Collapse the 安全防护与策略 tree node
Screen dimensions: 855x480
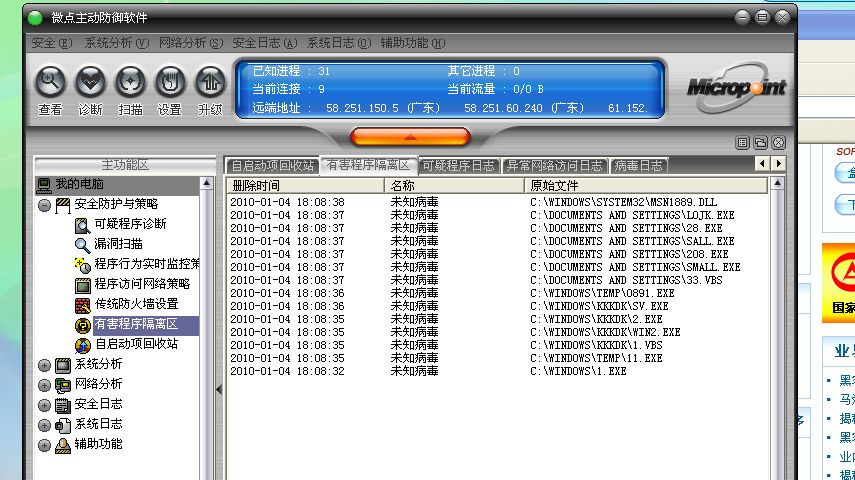point(45,206)
